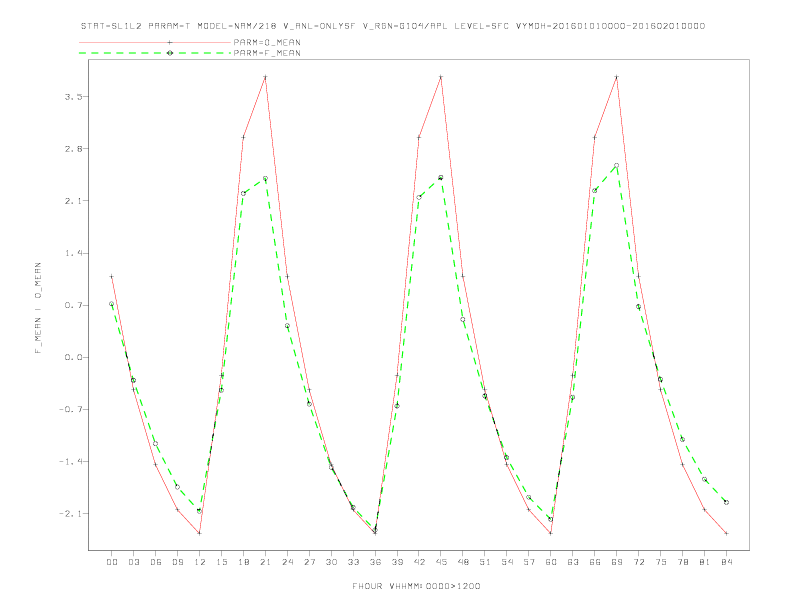Click the x-axis tick label 81
This screenshot has width=792, height=612.
[x=705, y=562]
